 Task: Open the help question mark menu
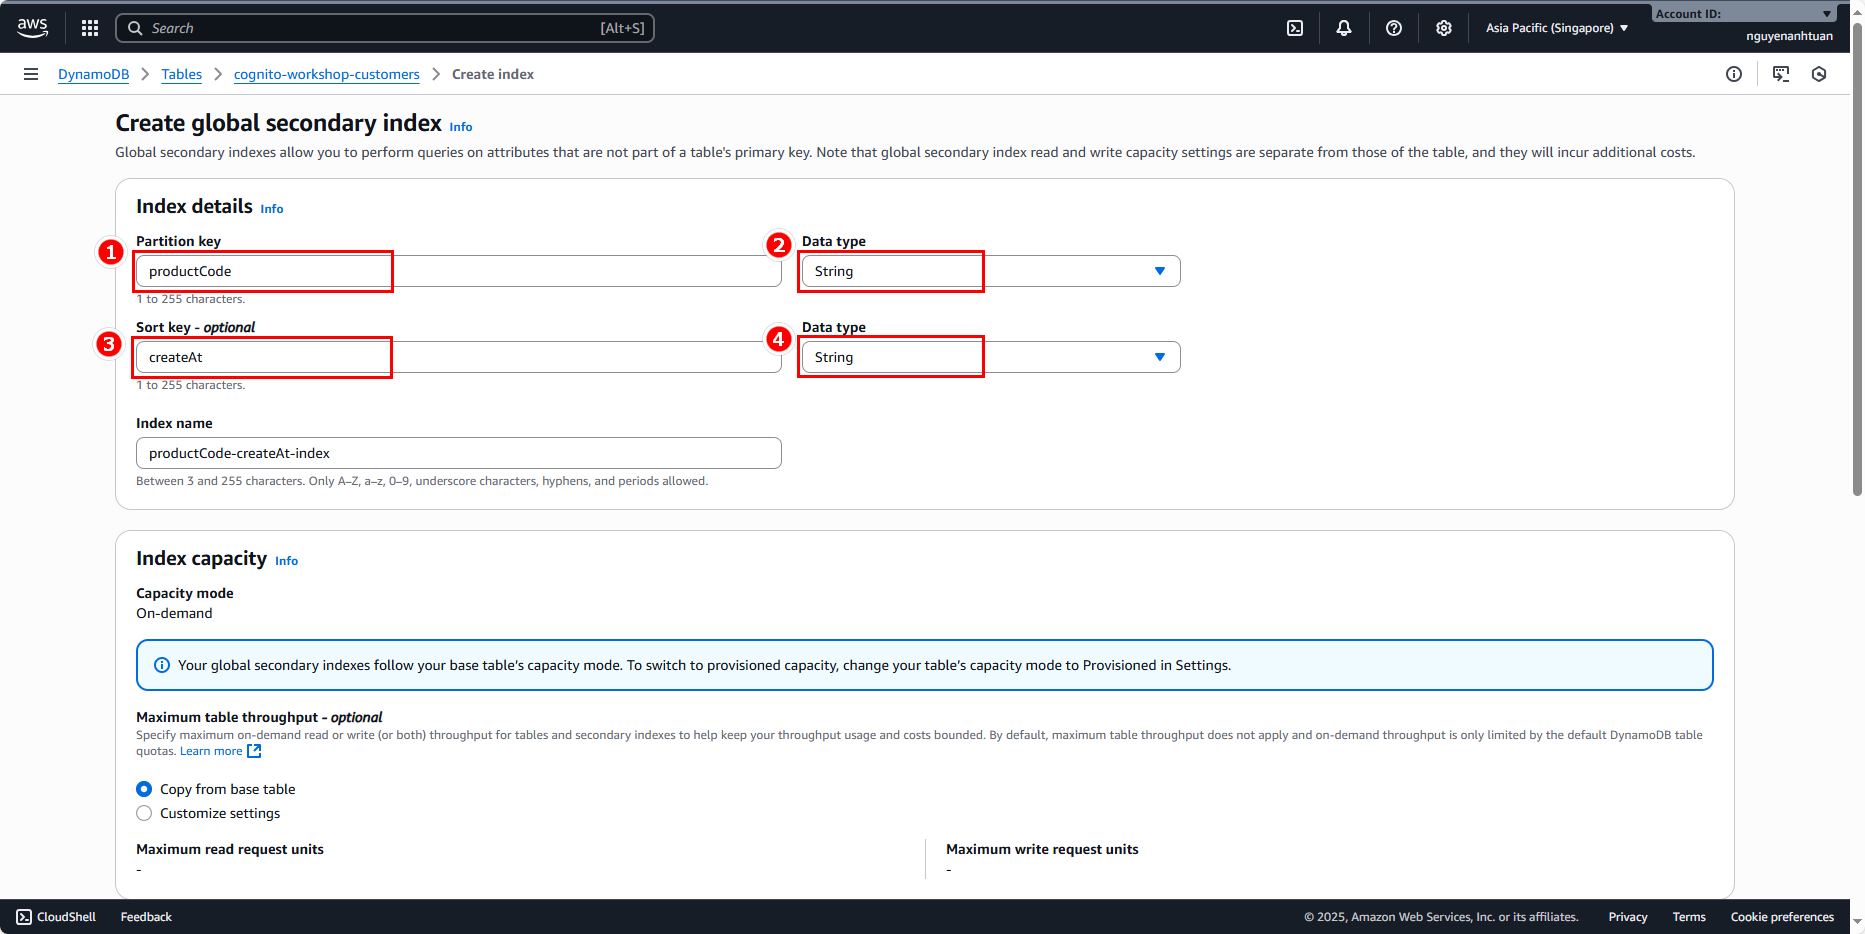1393,28
